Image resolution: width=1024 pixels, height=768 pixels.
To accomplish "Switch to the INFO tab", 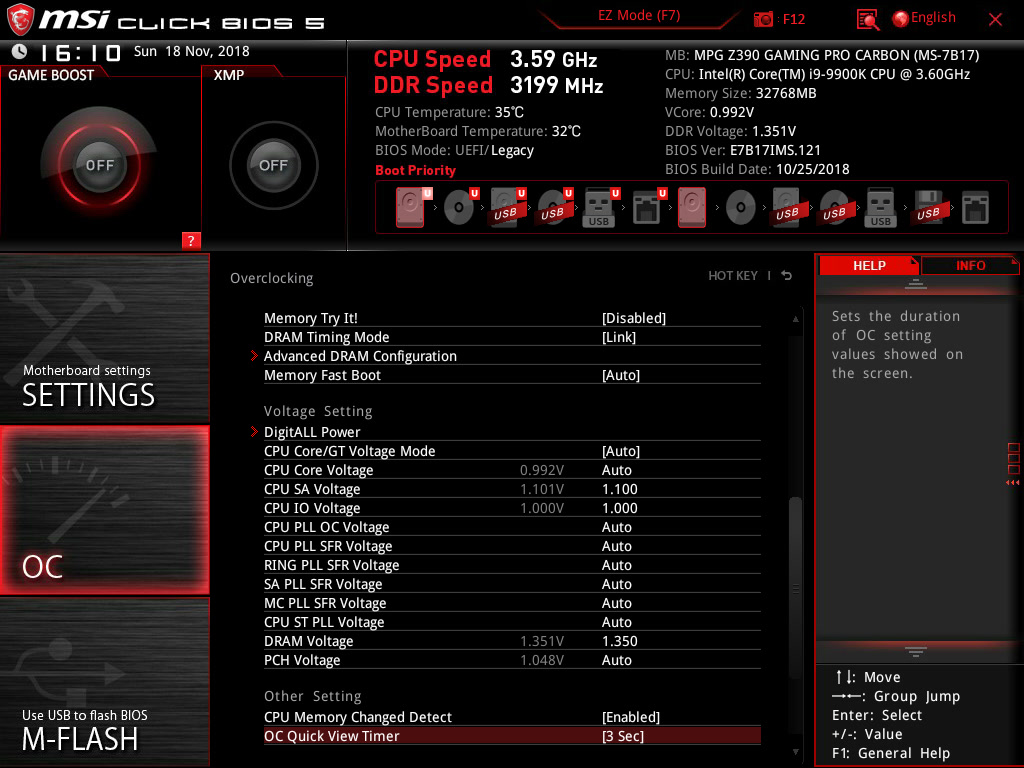I will pos(970,266).
